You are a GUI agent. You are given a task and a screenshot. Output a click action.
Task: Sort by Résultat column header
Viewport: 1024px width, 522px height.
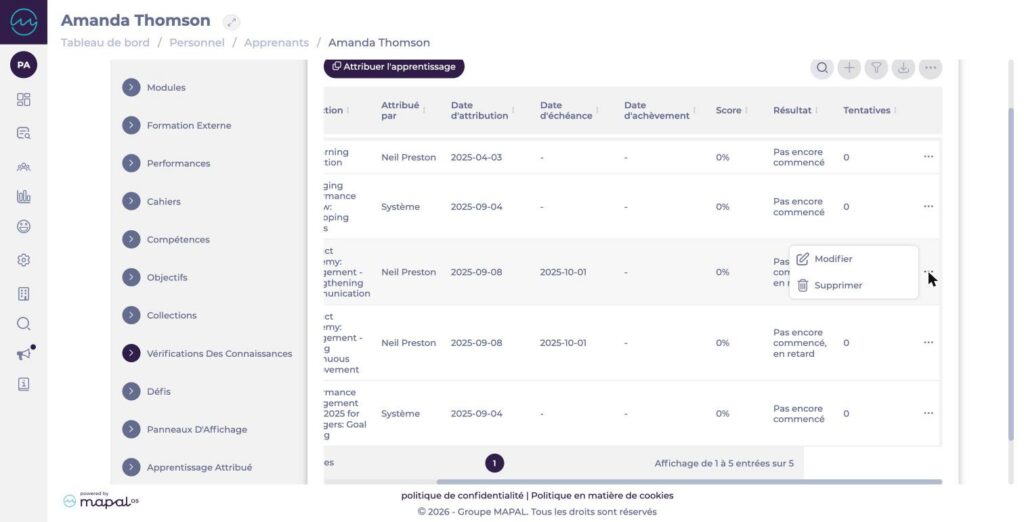click(795, 110)
